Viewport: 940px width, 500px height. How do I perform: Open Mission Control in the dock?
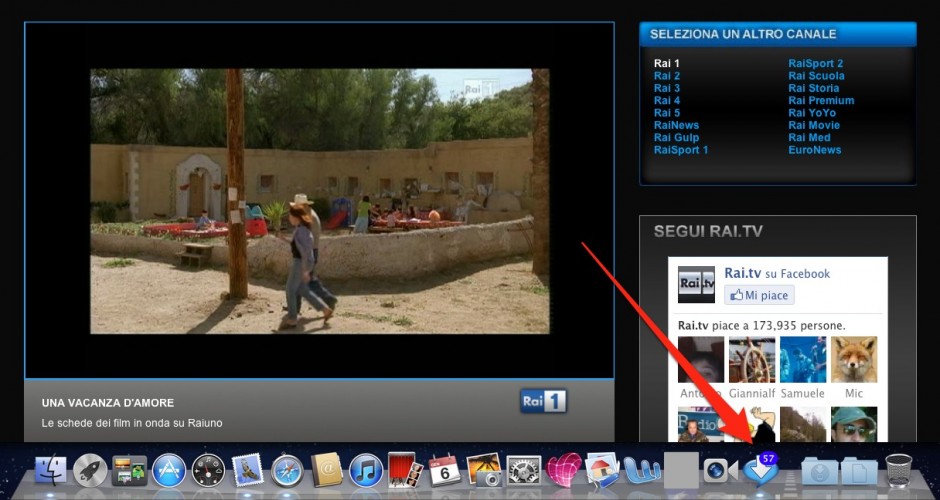click(x=129, y=471)
